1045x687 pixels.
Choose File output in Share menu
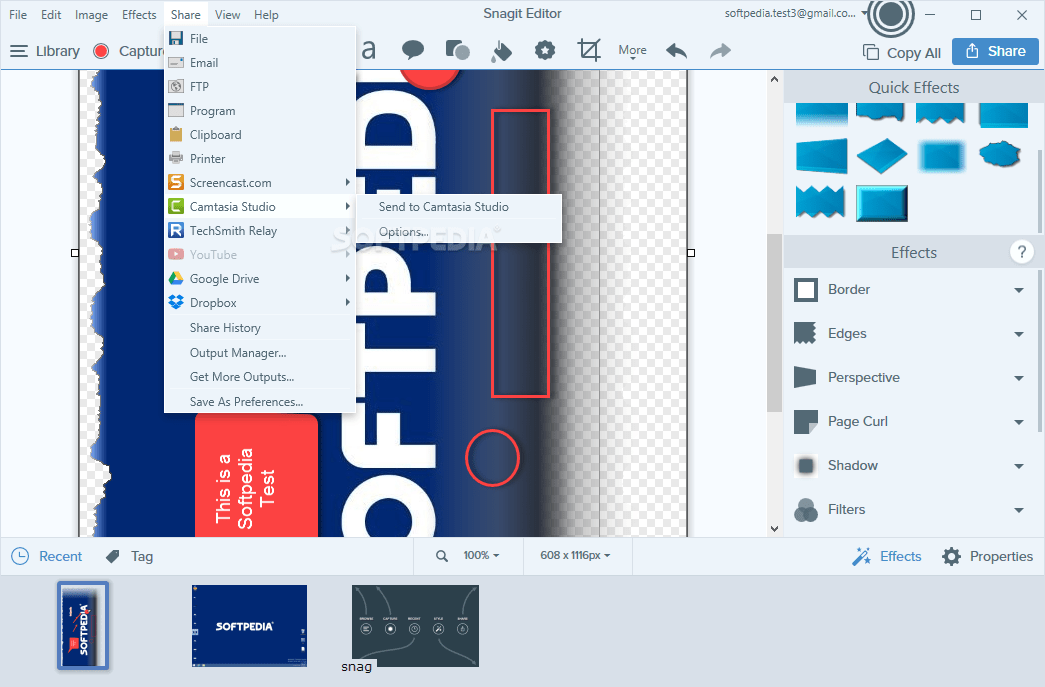click(260, 39)
